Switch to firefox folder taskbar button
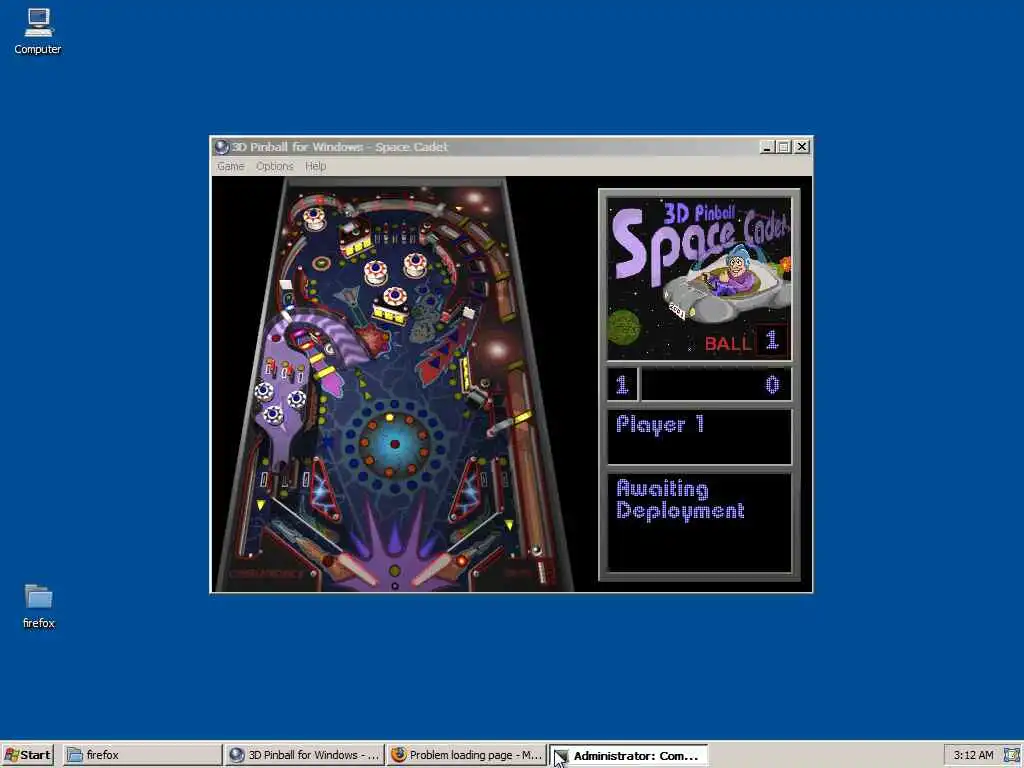The height and width of the screenshot is (768, 1024). 142,755
